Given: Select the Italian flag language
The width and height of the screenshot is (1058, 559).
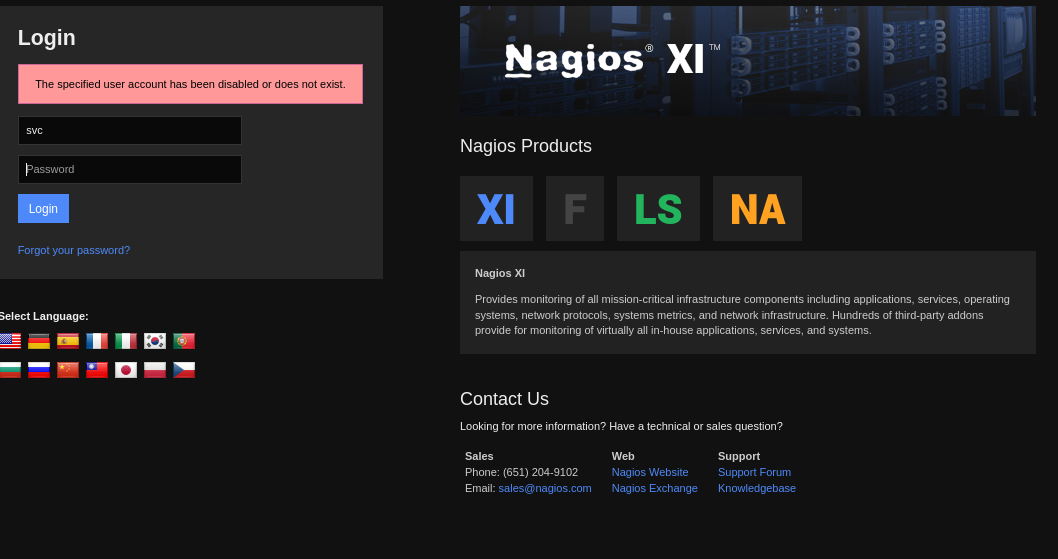Looking at the screenshot, I should pyautogui.click(x=126, y=341).
